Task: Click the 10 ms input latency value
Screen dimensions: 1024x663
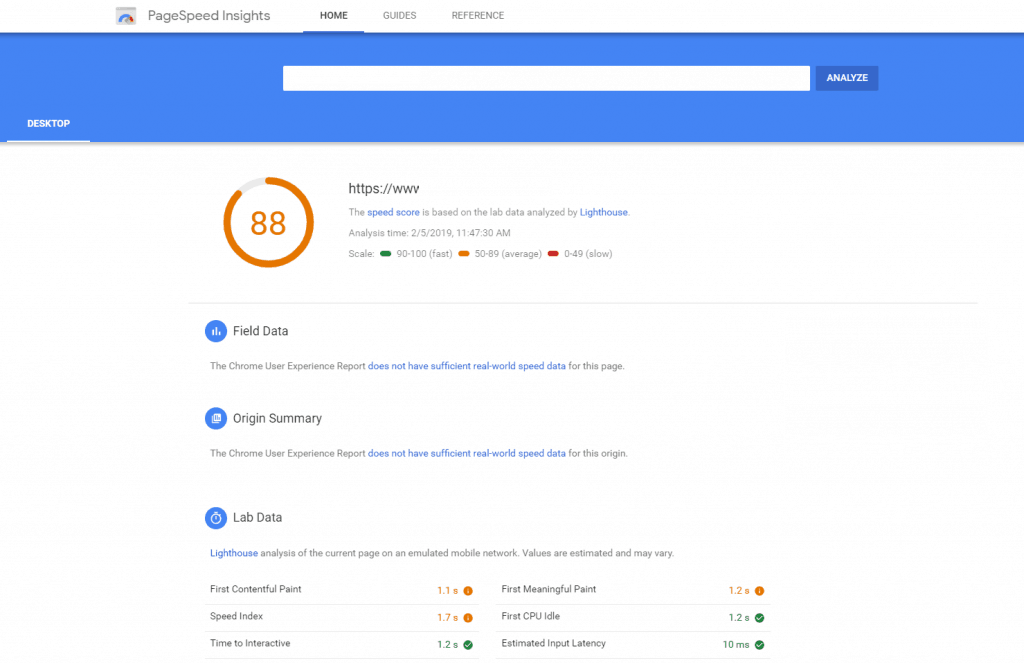Action: click(x=735, y=645)
